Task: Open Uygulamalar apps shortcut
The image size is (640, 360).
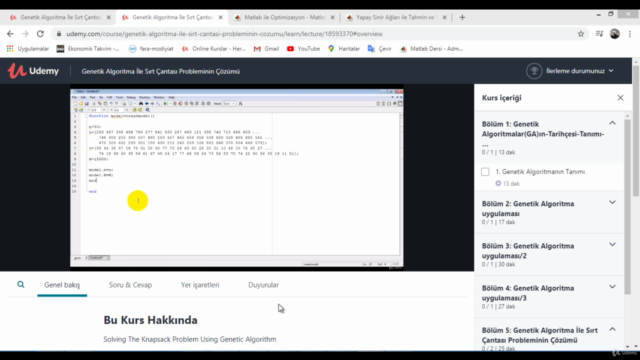Action: coord(28,49)
